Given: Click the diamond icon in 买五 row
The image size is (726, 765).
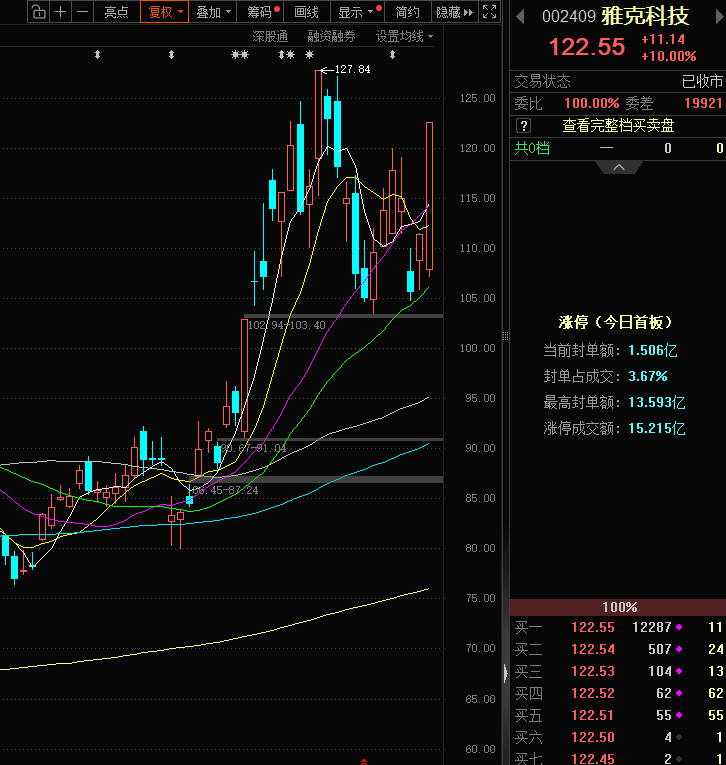Looking at the screenshot, I should [x=679, y=715].
